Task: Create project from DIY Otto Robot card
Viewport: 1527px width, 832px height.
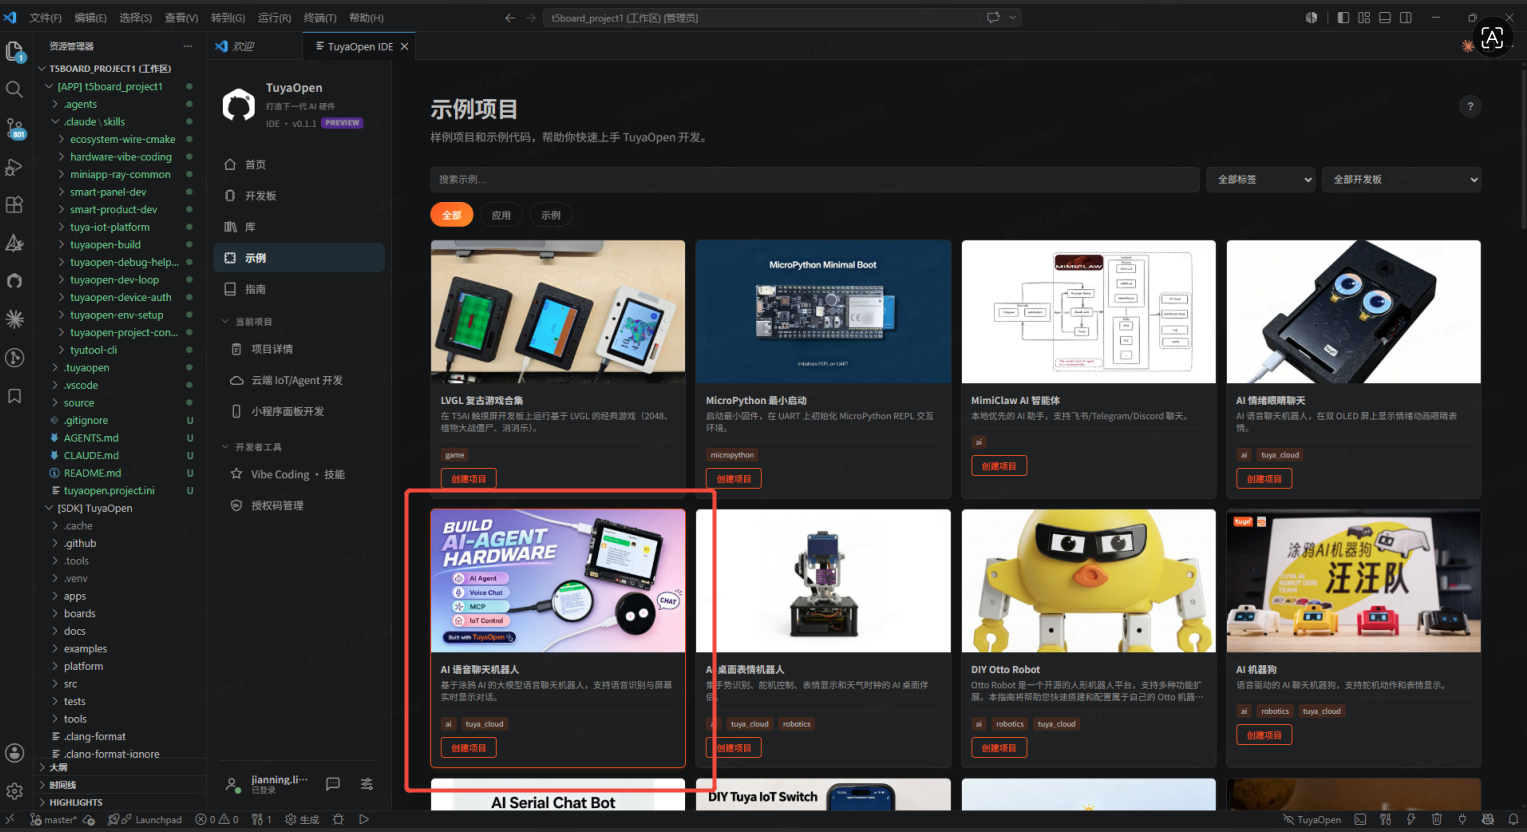Action: point(998,748)
